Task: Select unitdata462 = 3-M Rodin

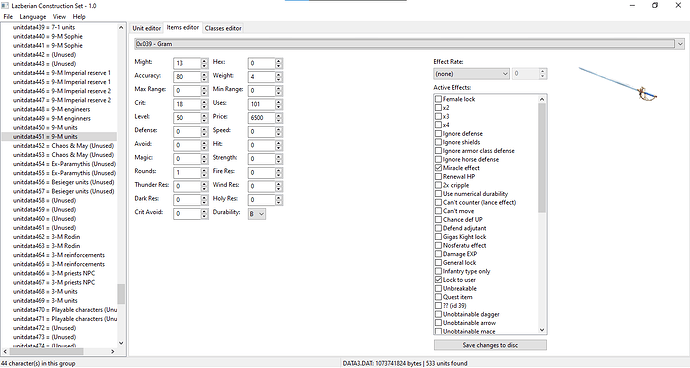Action: tap(46, 237)
